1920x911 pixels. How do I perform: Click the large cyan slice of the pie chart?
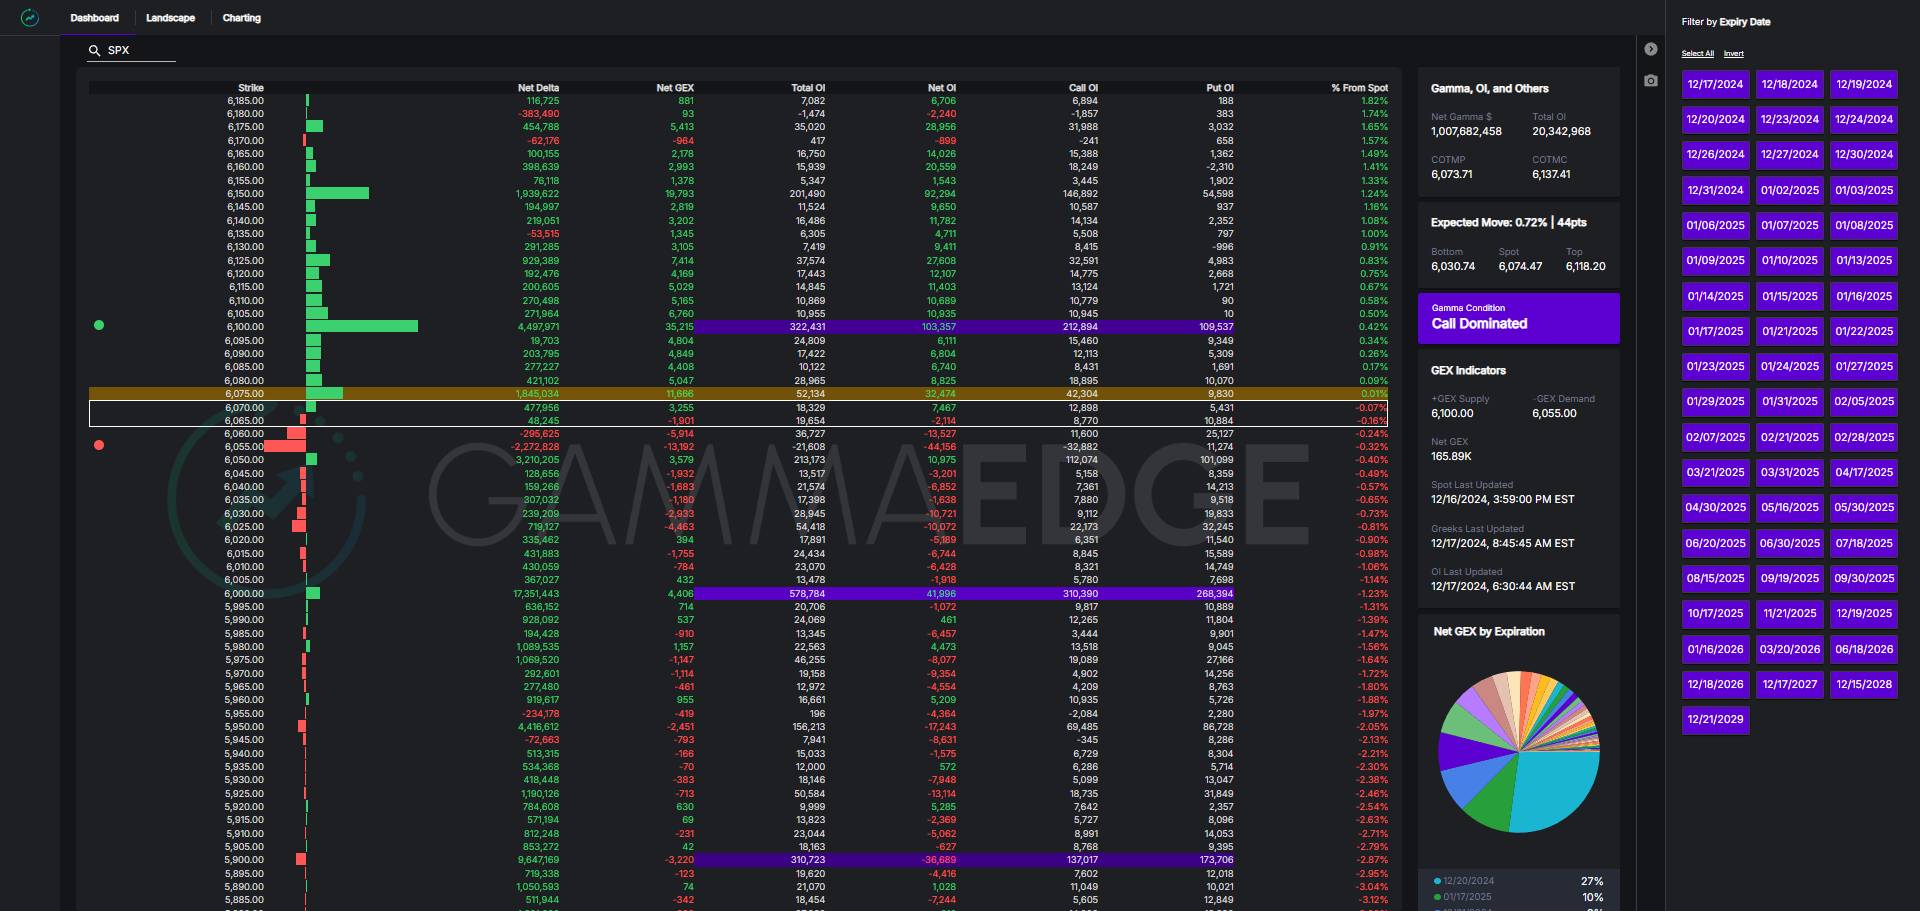[1555, 790]
